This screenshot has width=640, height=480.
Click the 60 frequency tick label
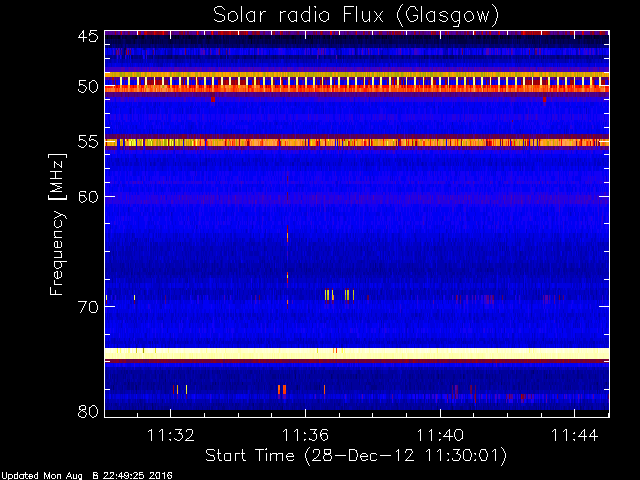(x=88, y=196)
